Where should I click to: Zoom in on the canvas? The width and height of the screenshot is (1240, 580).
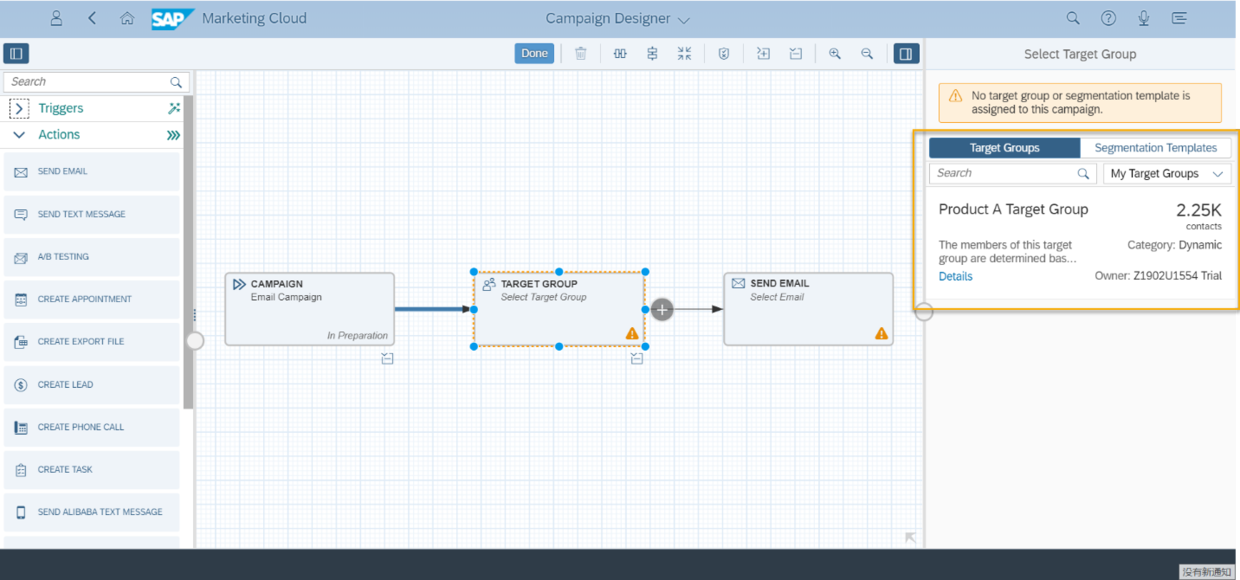(x=835, y=53)
